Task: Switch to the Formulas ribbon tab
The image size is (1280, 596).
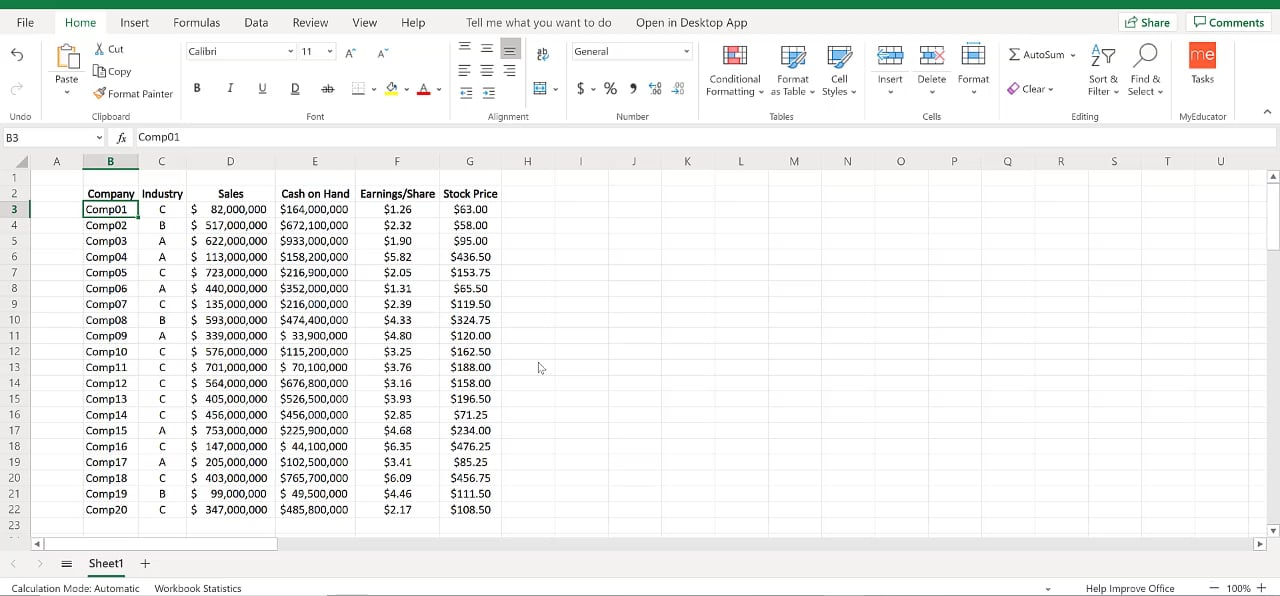Action: tap(197, 22)
